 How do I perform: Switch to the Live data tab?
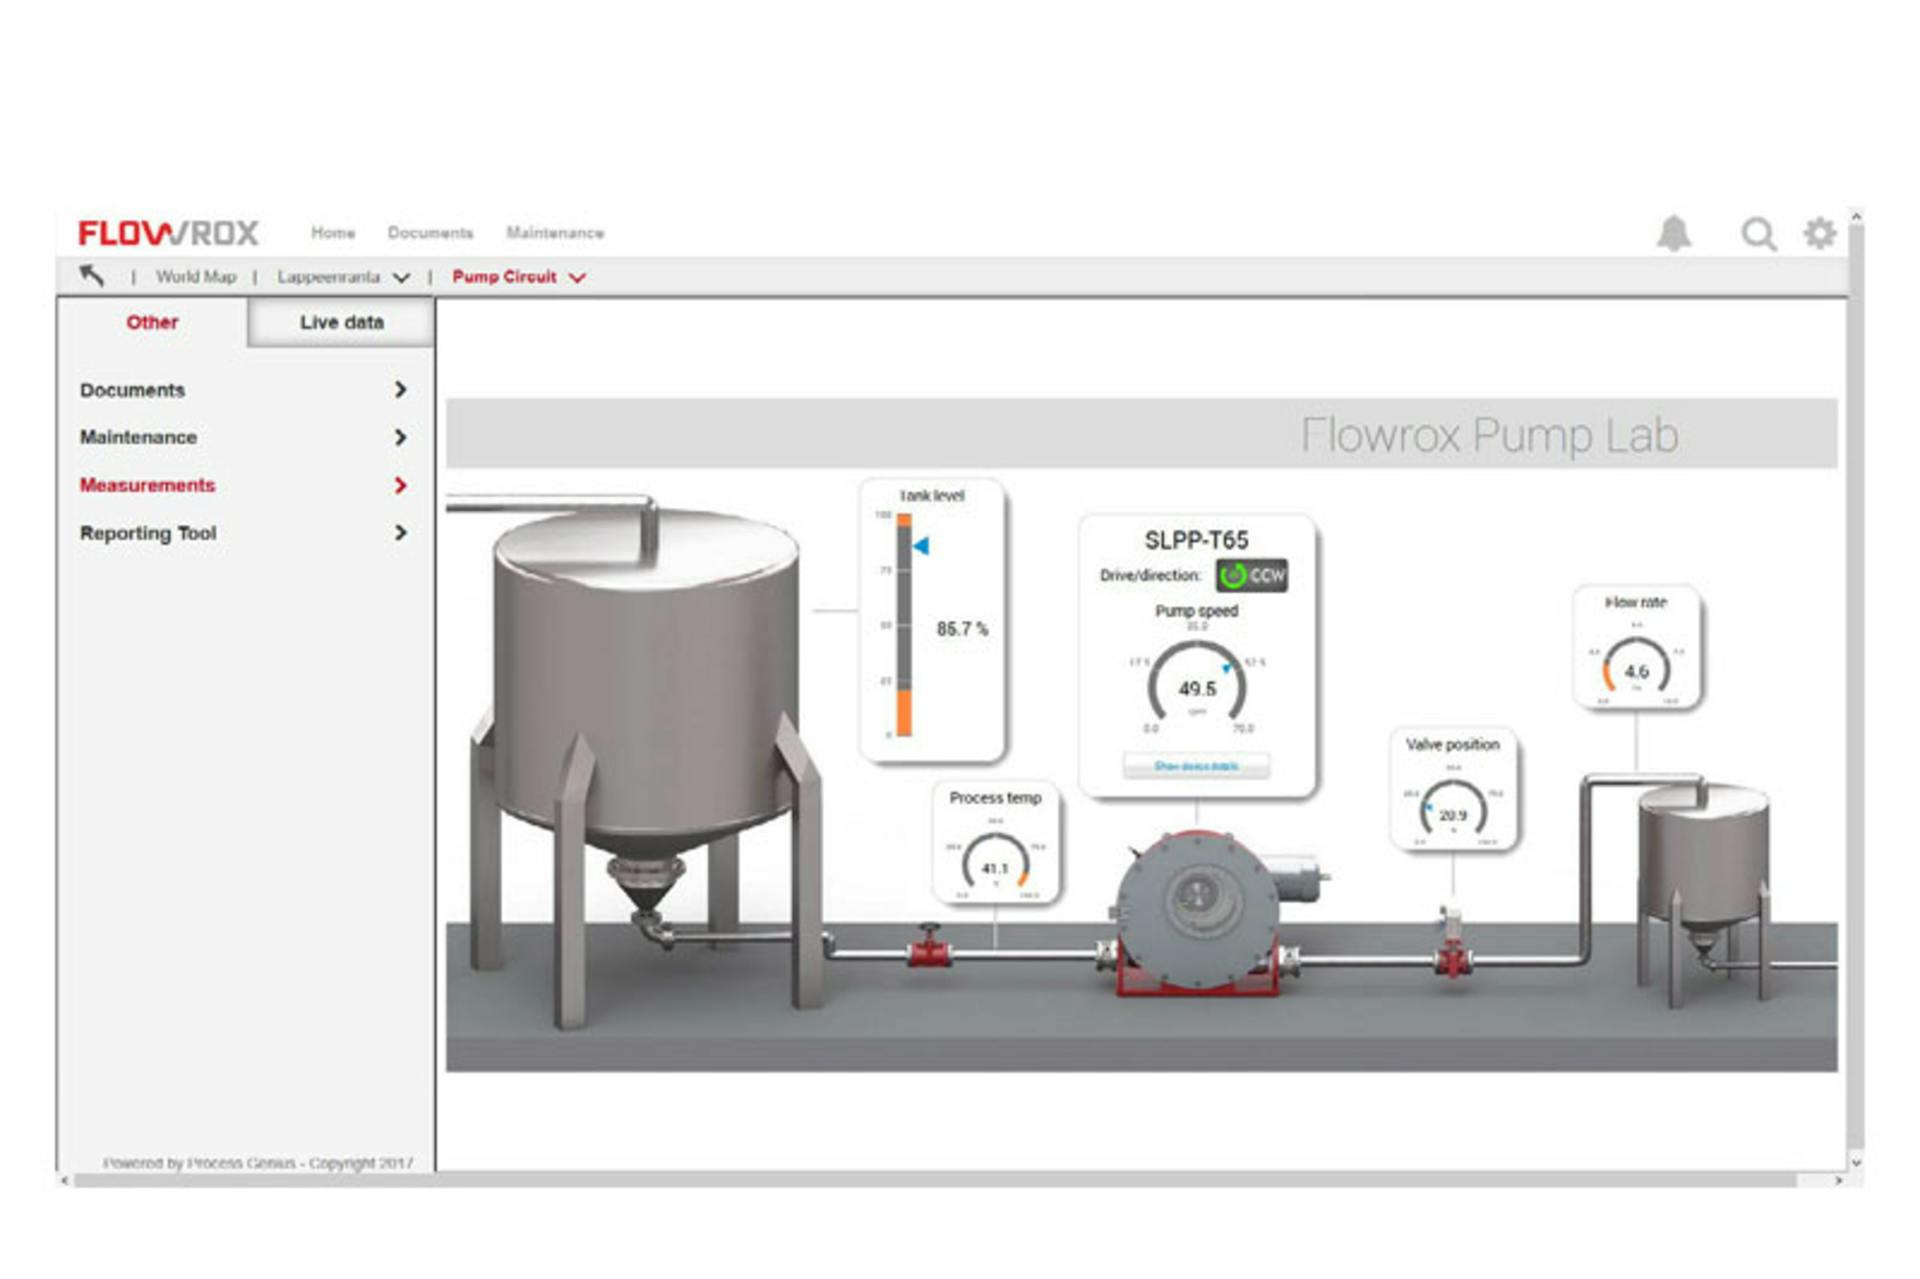[341, 322]
